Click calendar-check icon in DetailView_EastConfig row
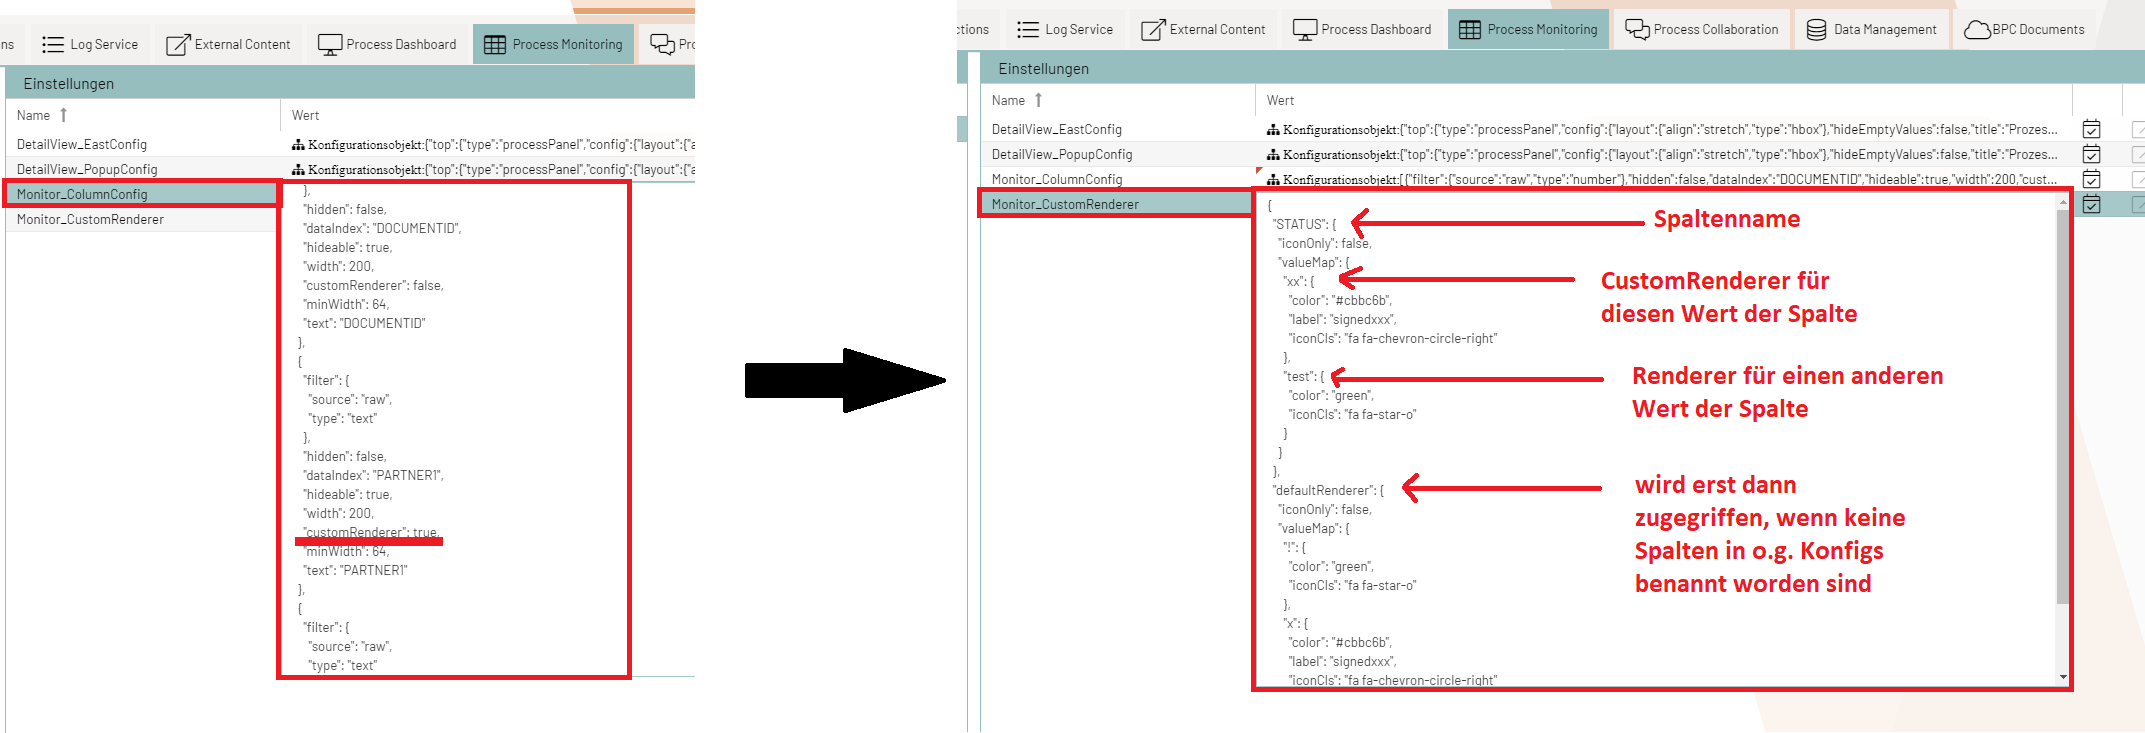Screen dimensions: 2145x733 [2091, 129]
